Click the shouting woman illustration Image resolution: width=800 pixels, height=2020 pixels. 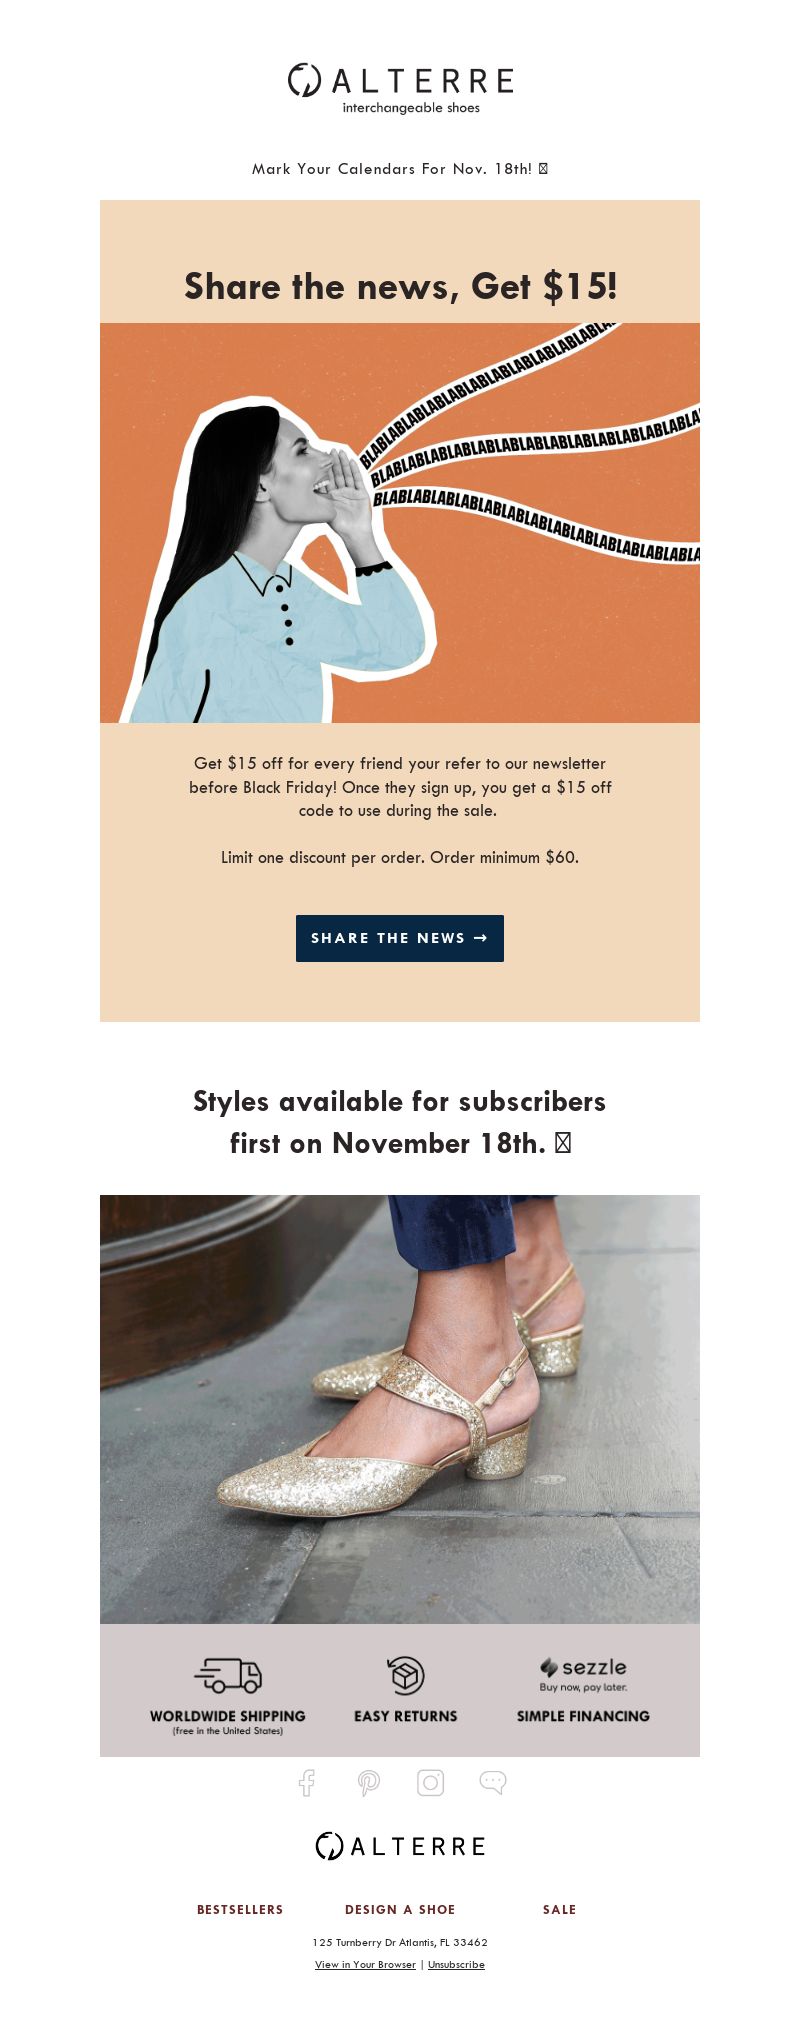pyautogui.click(x=400, y=523)
